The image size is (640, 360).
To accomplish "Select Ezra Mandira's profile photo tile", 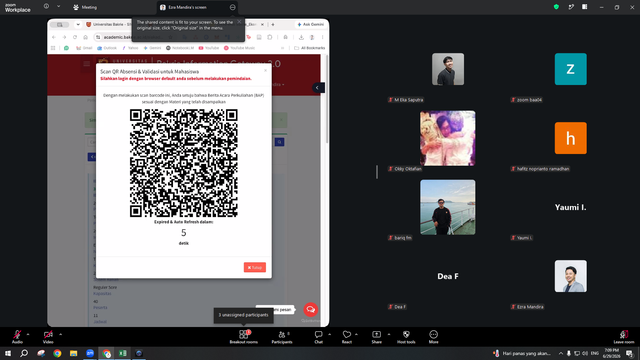I will [571, 276].
